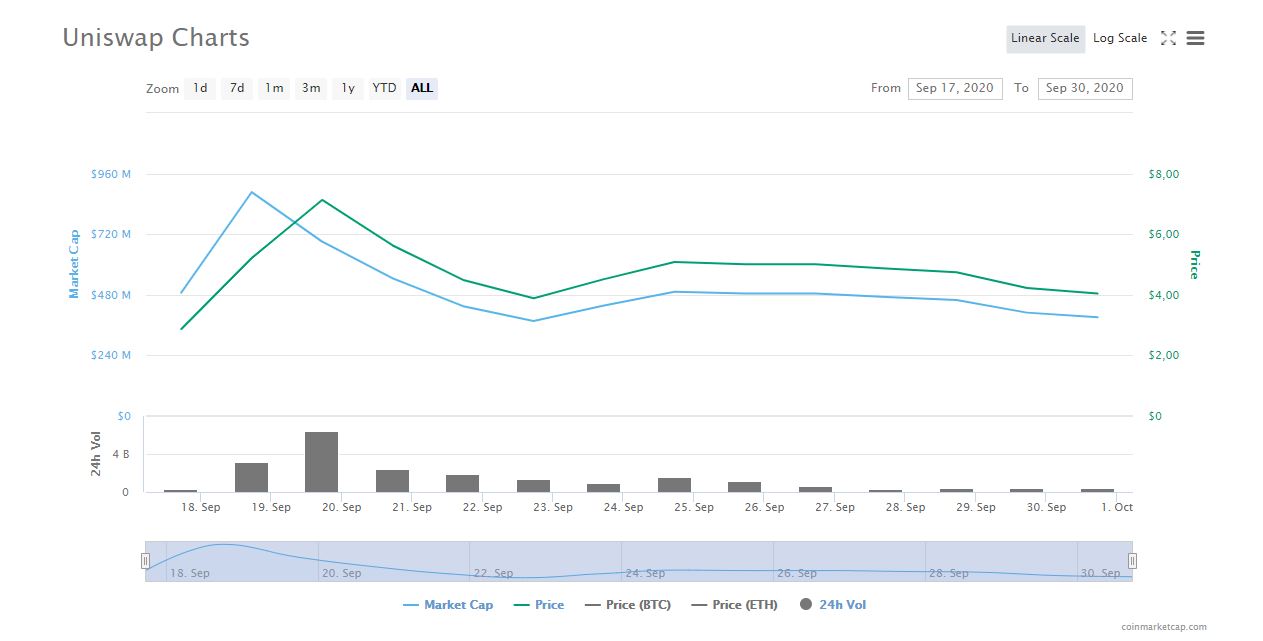Open the To date field
Viewport: 1263px width, 641px height.
point(1085,88)
